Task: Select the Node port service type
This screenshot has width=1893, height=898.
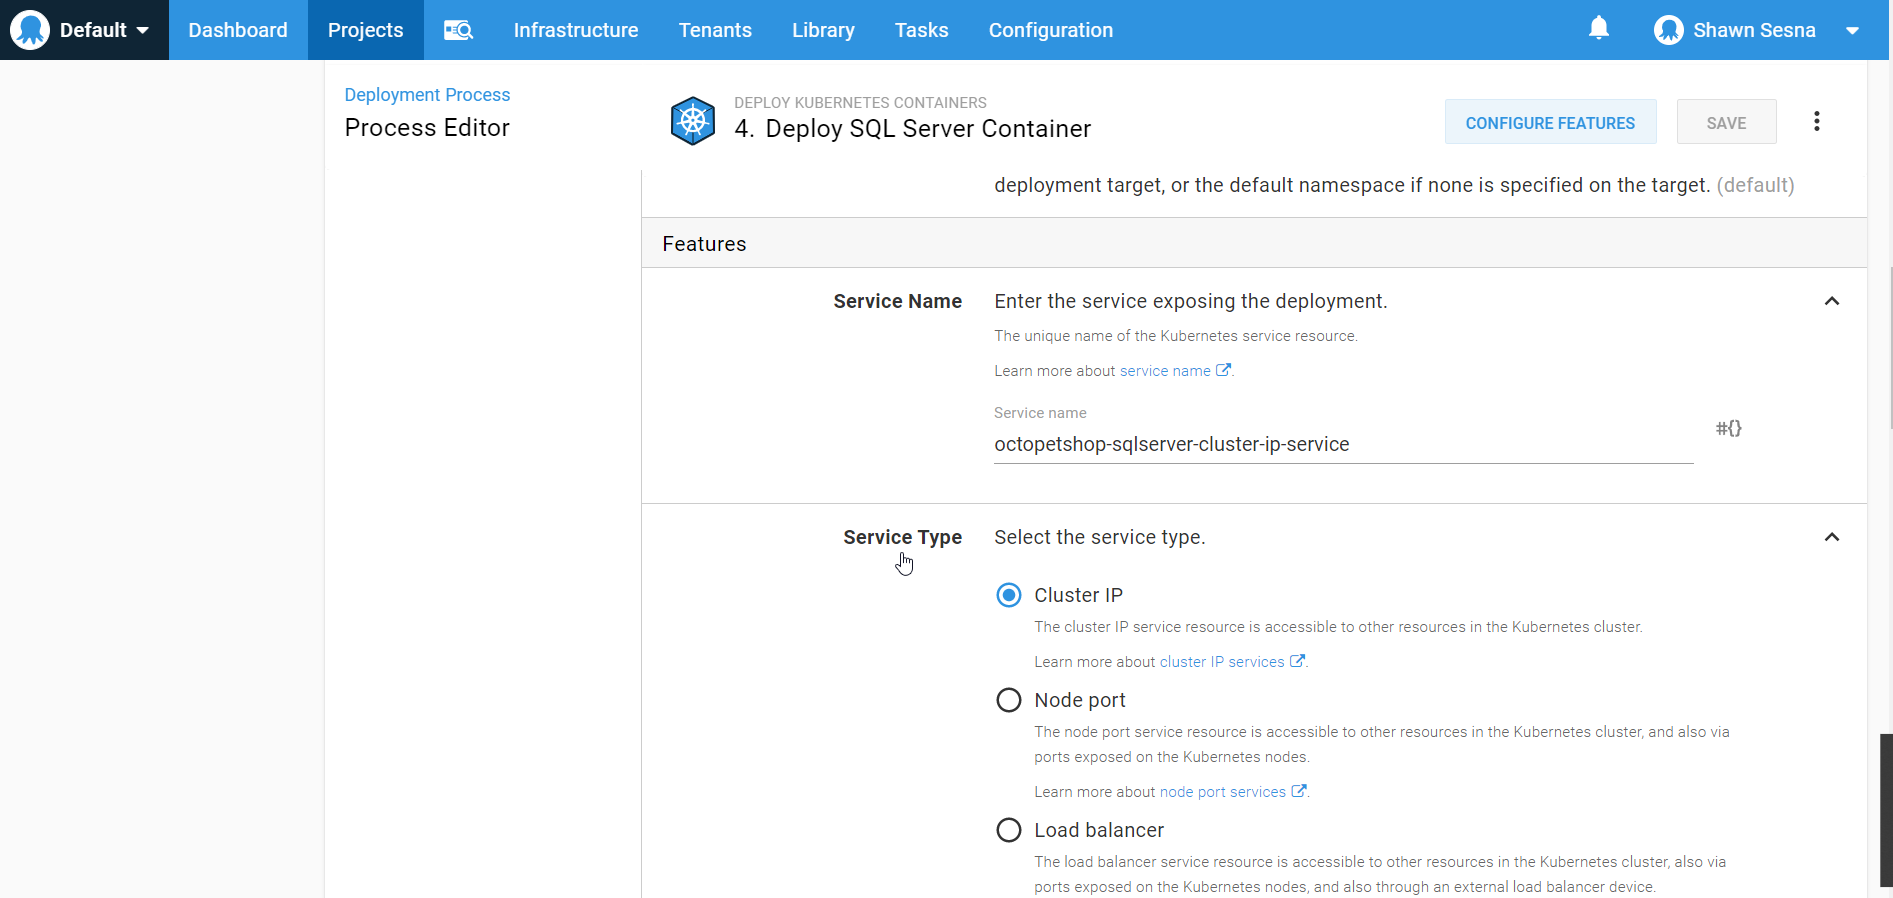Action: point(1009,700)
